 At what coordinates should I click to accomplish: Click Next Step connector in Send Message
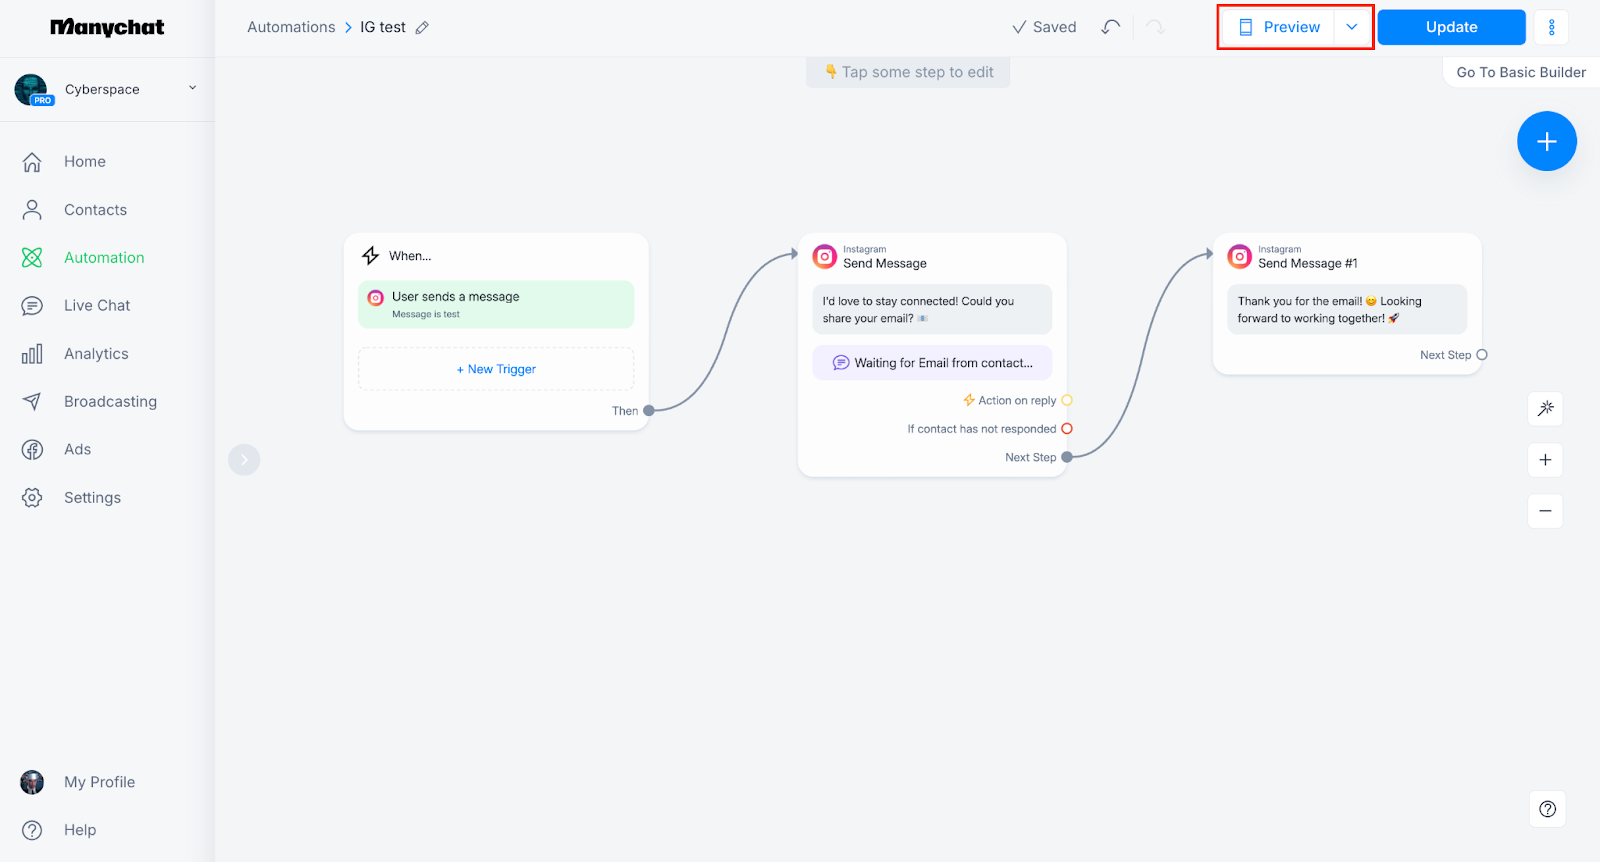[1067, 457]
